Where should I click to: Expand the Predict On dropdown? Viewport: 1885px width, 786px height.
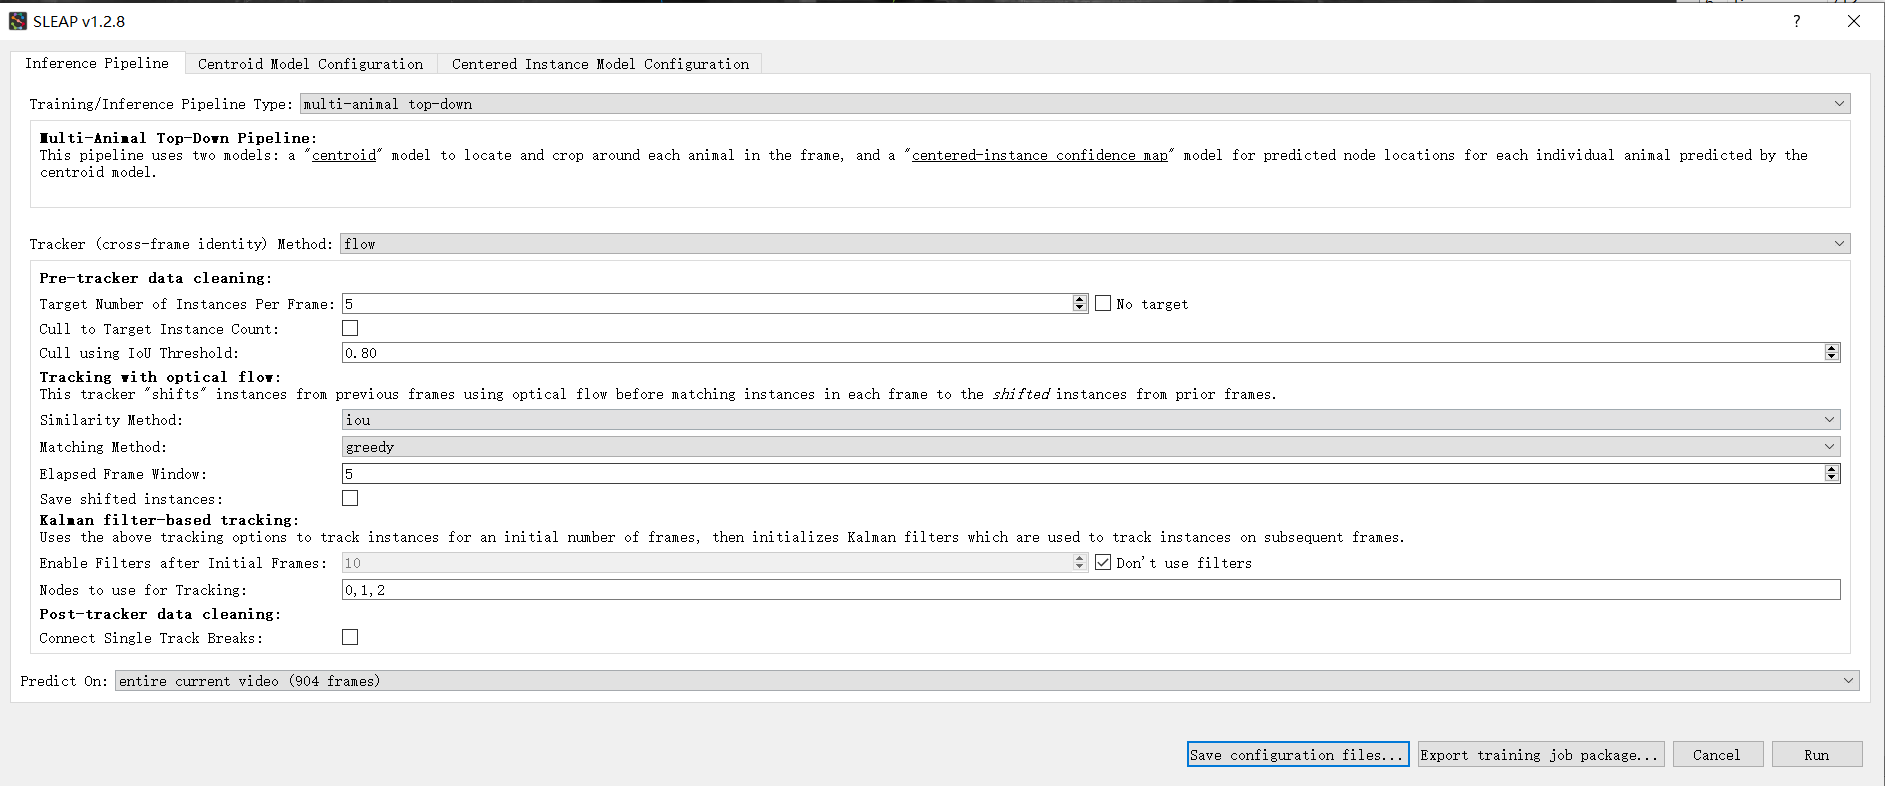tap(987, 681)
